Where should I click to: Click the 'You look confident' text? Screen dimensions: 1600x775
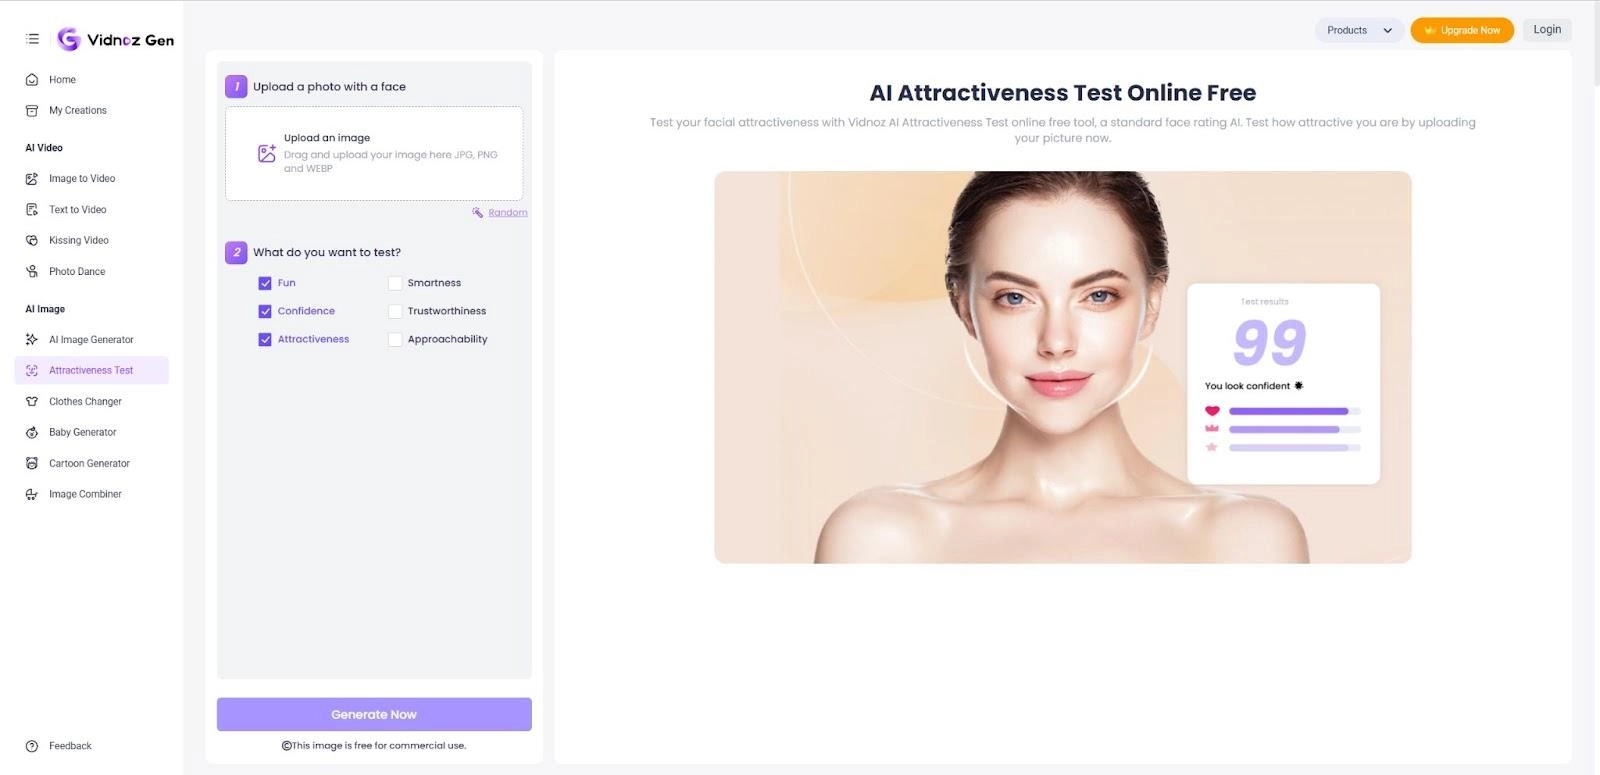pyautogui.click(x=1247, y=386)
